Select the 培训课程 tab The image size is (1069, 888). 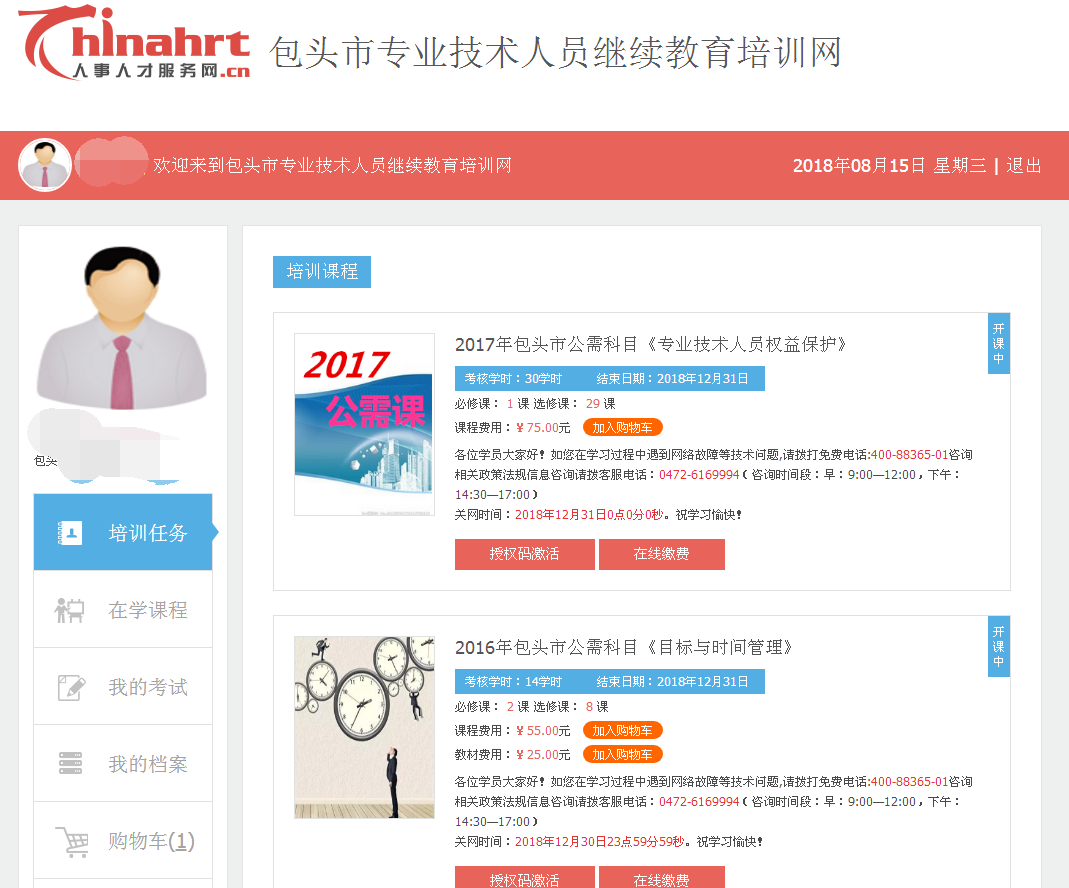pyautogui.click(x=322, y=272)
